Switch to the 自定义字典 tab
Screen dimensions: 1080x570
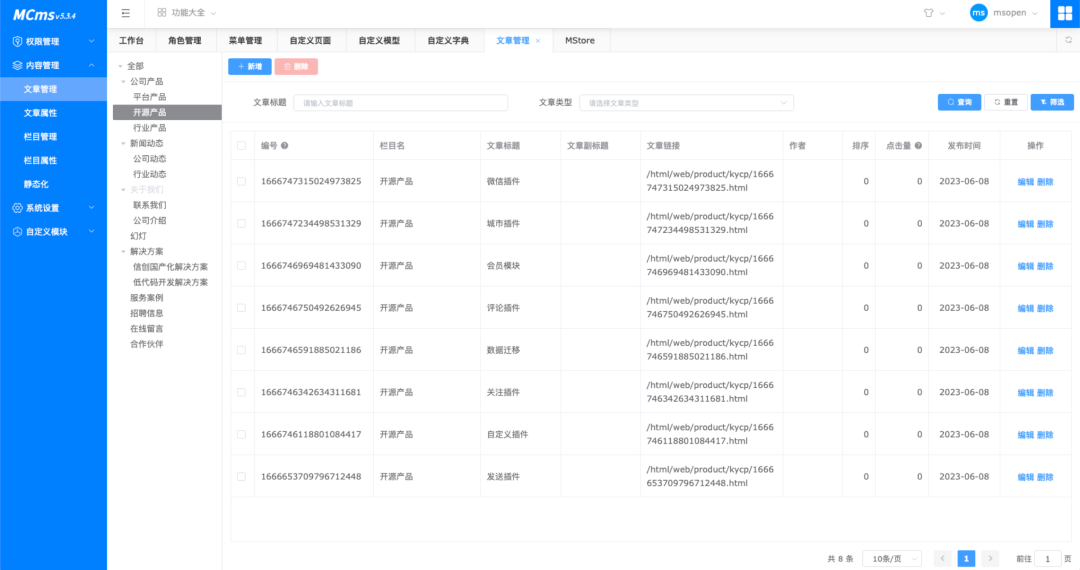point(448,41)
